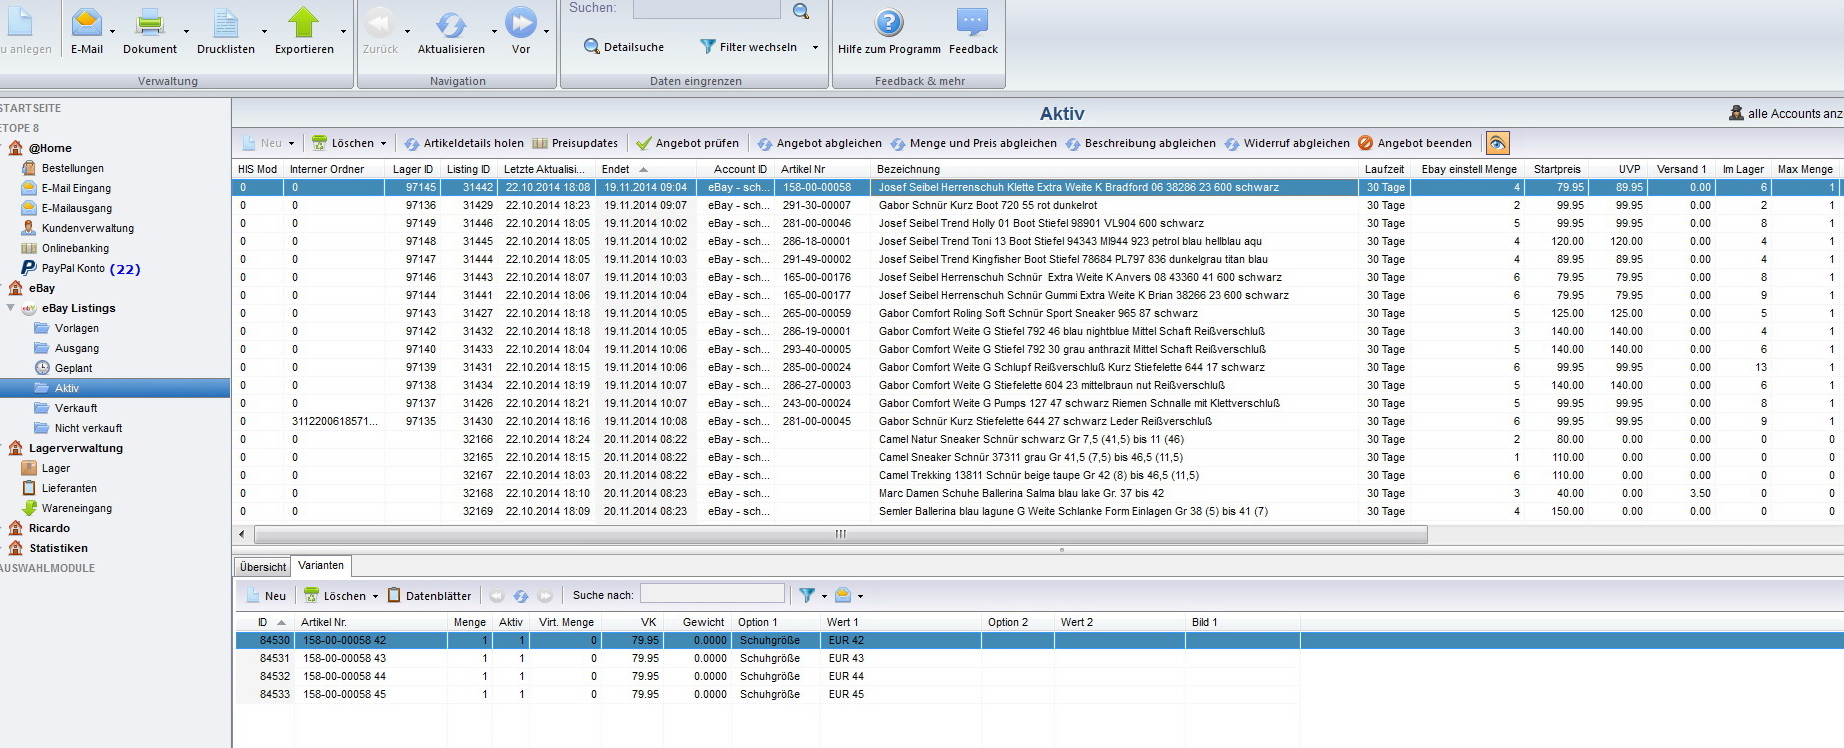The image size is (1844, 748).
Task: Click the Feedback speech bubble icon
Action: tap(972, 24)
